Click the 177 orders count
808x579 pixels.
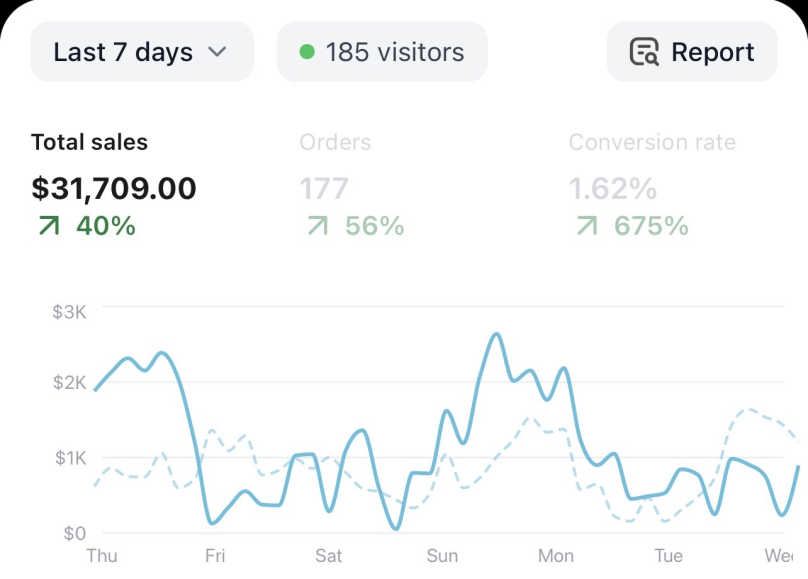[324, 189]
